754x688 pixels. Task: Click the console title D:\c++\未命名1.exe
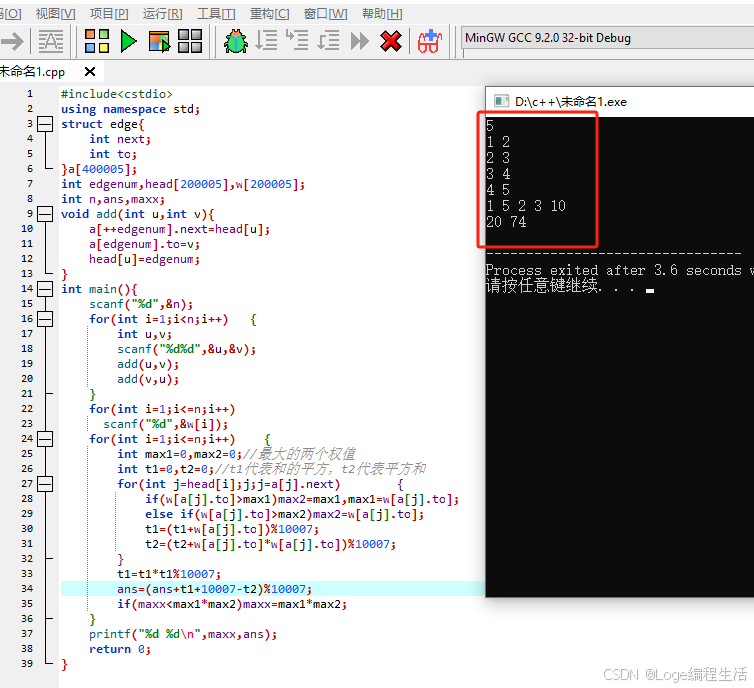click(x=570, y=101)
